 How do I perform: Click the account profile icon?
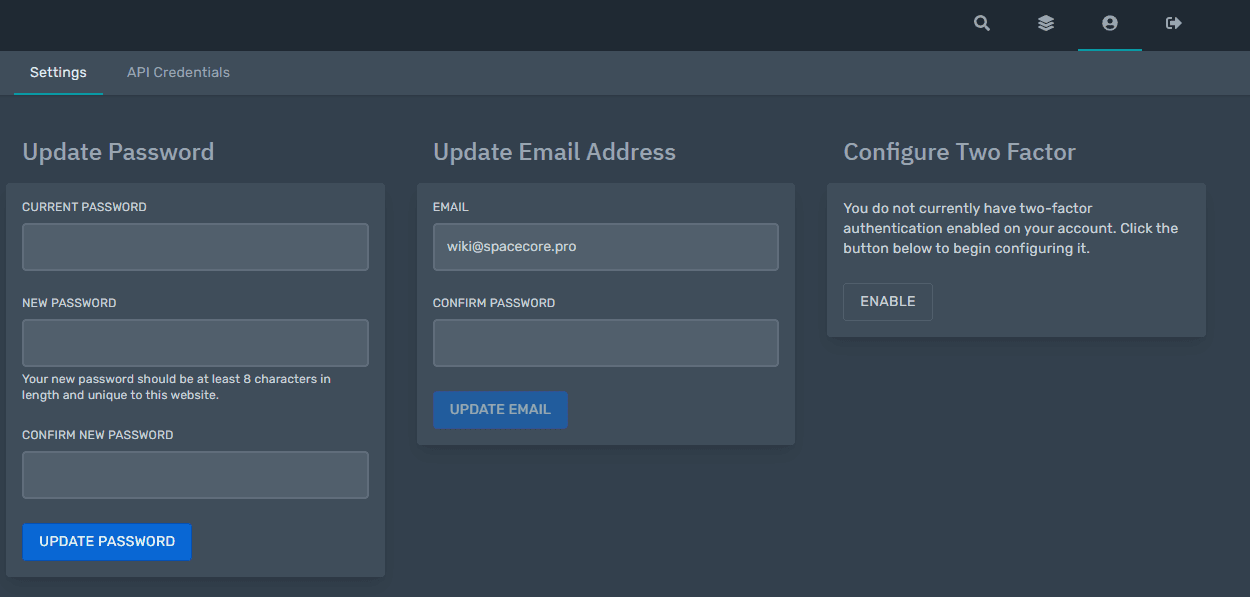pyautogui.click(x=1110, y=23)
